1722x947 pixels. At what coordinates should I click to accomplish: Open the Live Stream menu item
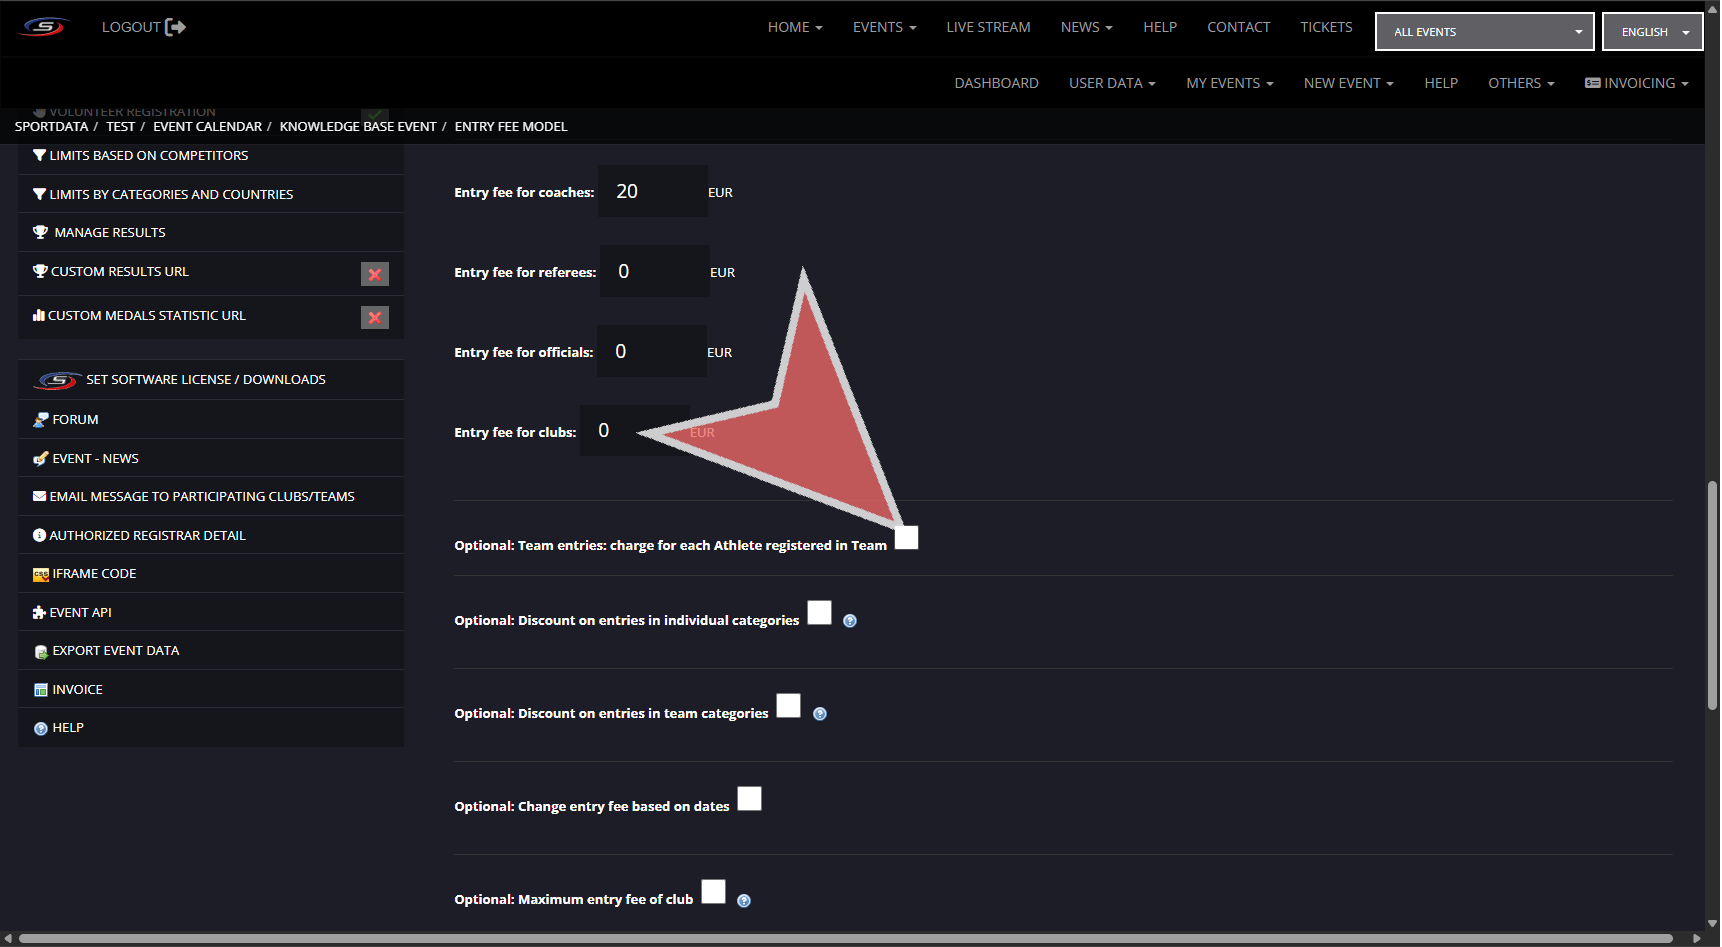point(988,27)
